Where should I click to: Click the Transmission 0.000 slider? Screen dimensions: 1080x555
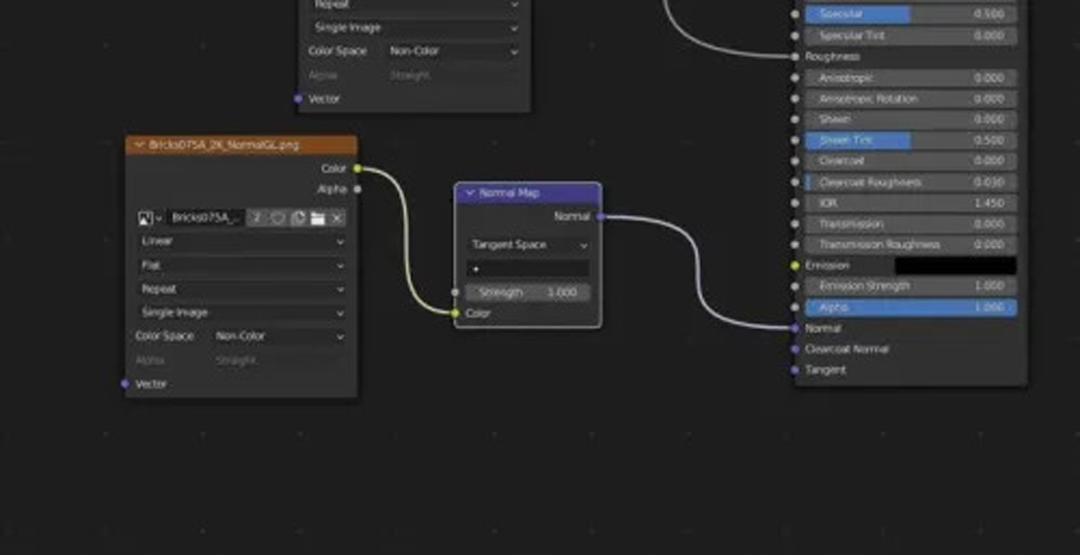pos(911,224)
